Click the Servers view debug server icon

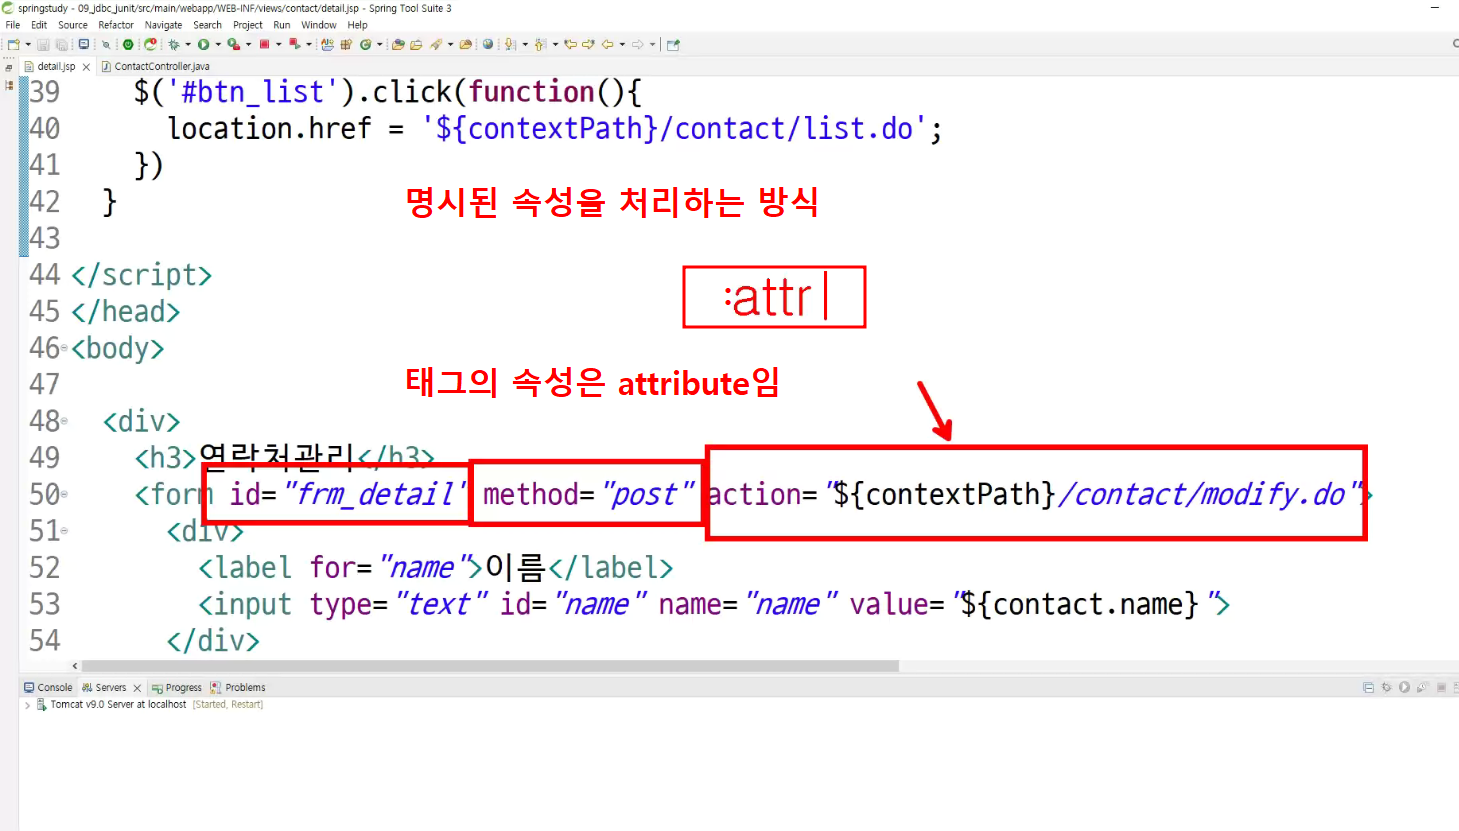[x=1386, y=687]
